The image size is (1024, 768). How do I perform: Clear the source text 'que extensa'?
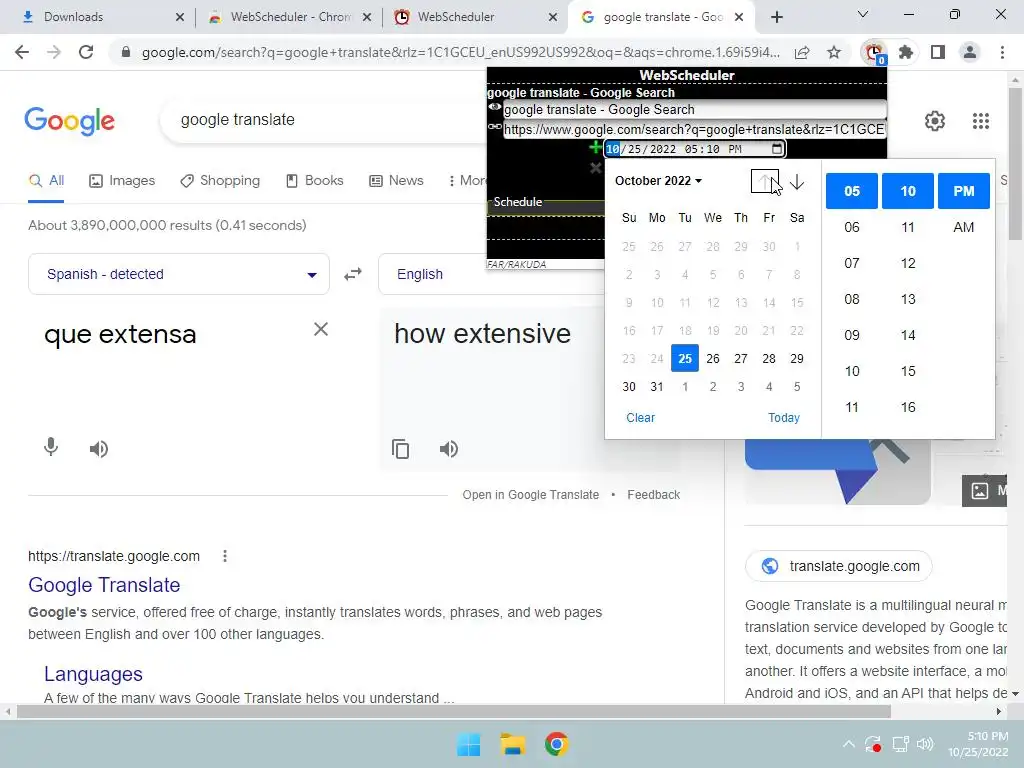[x=321, y=329]
